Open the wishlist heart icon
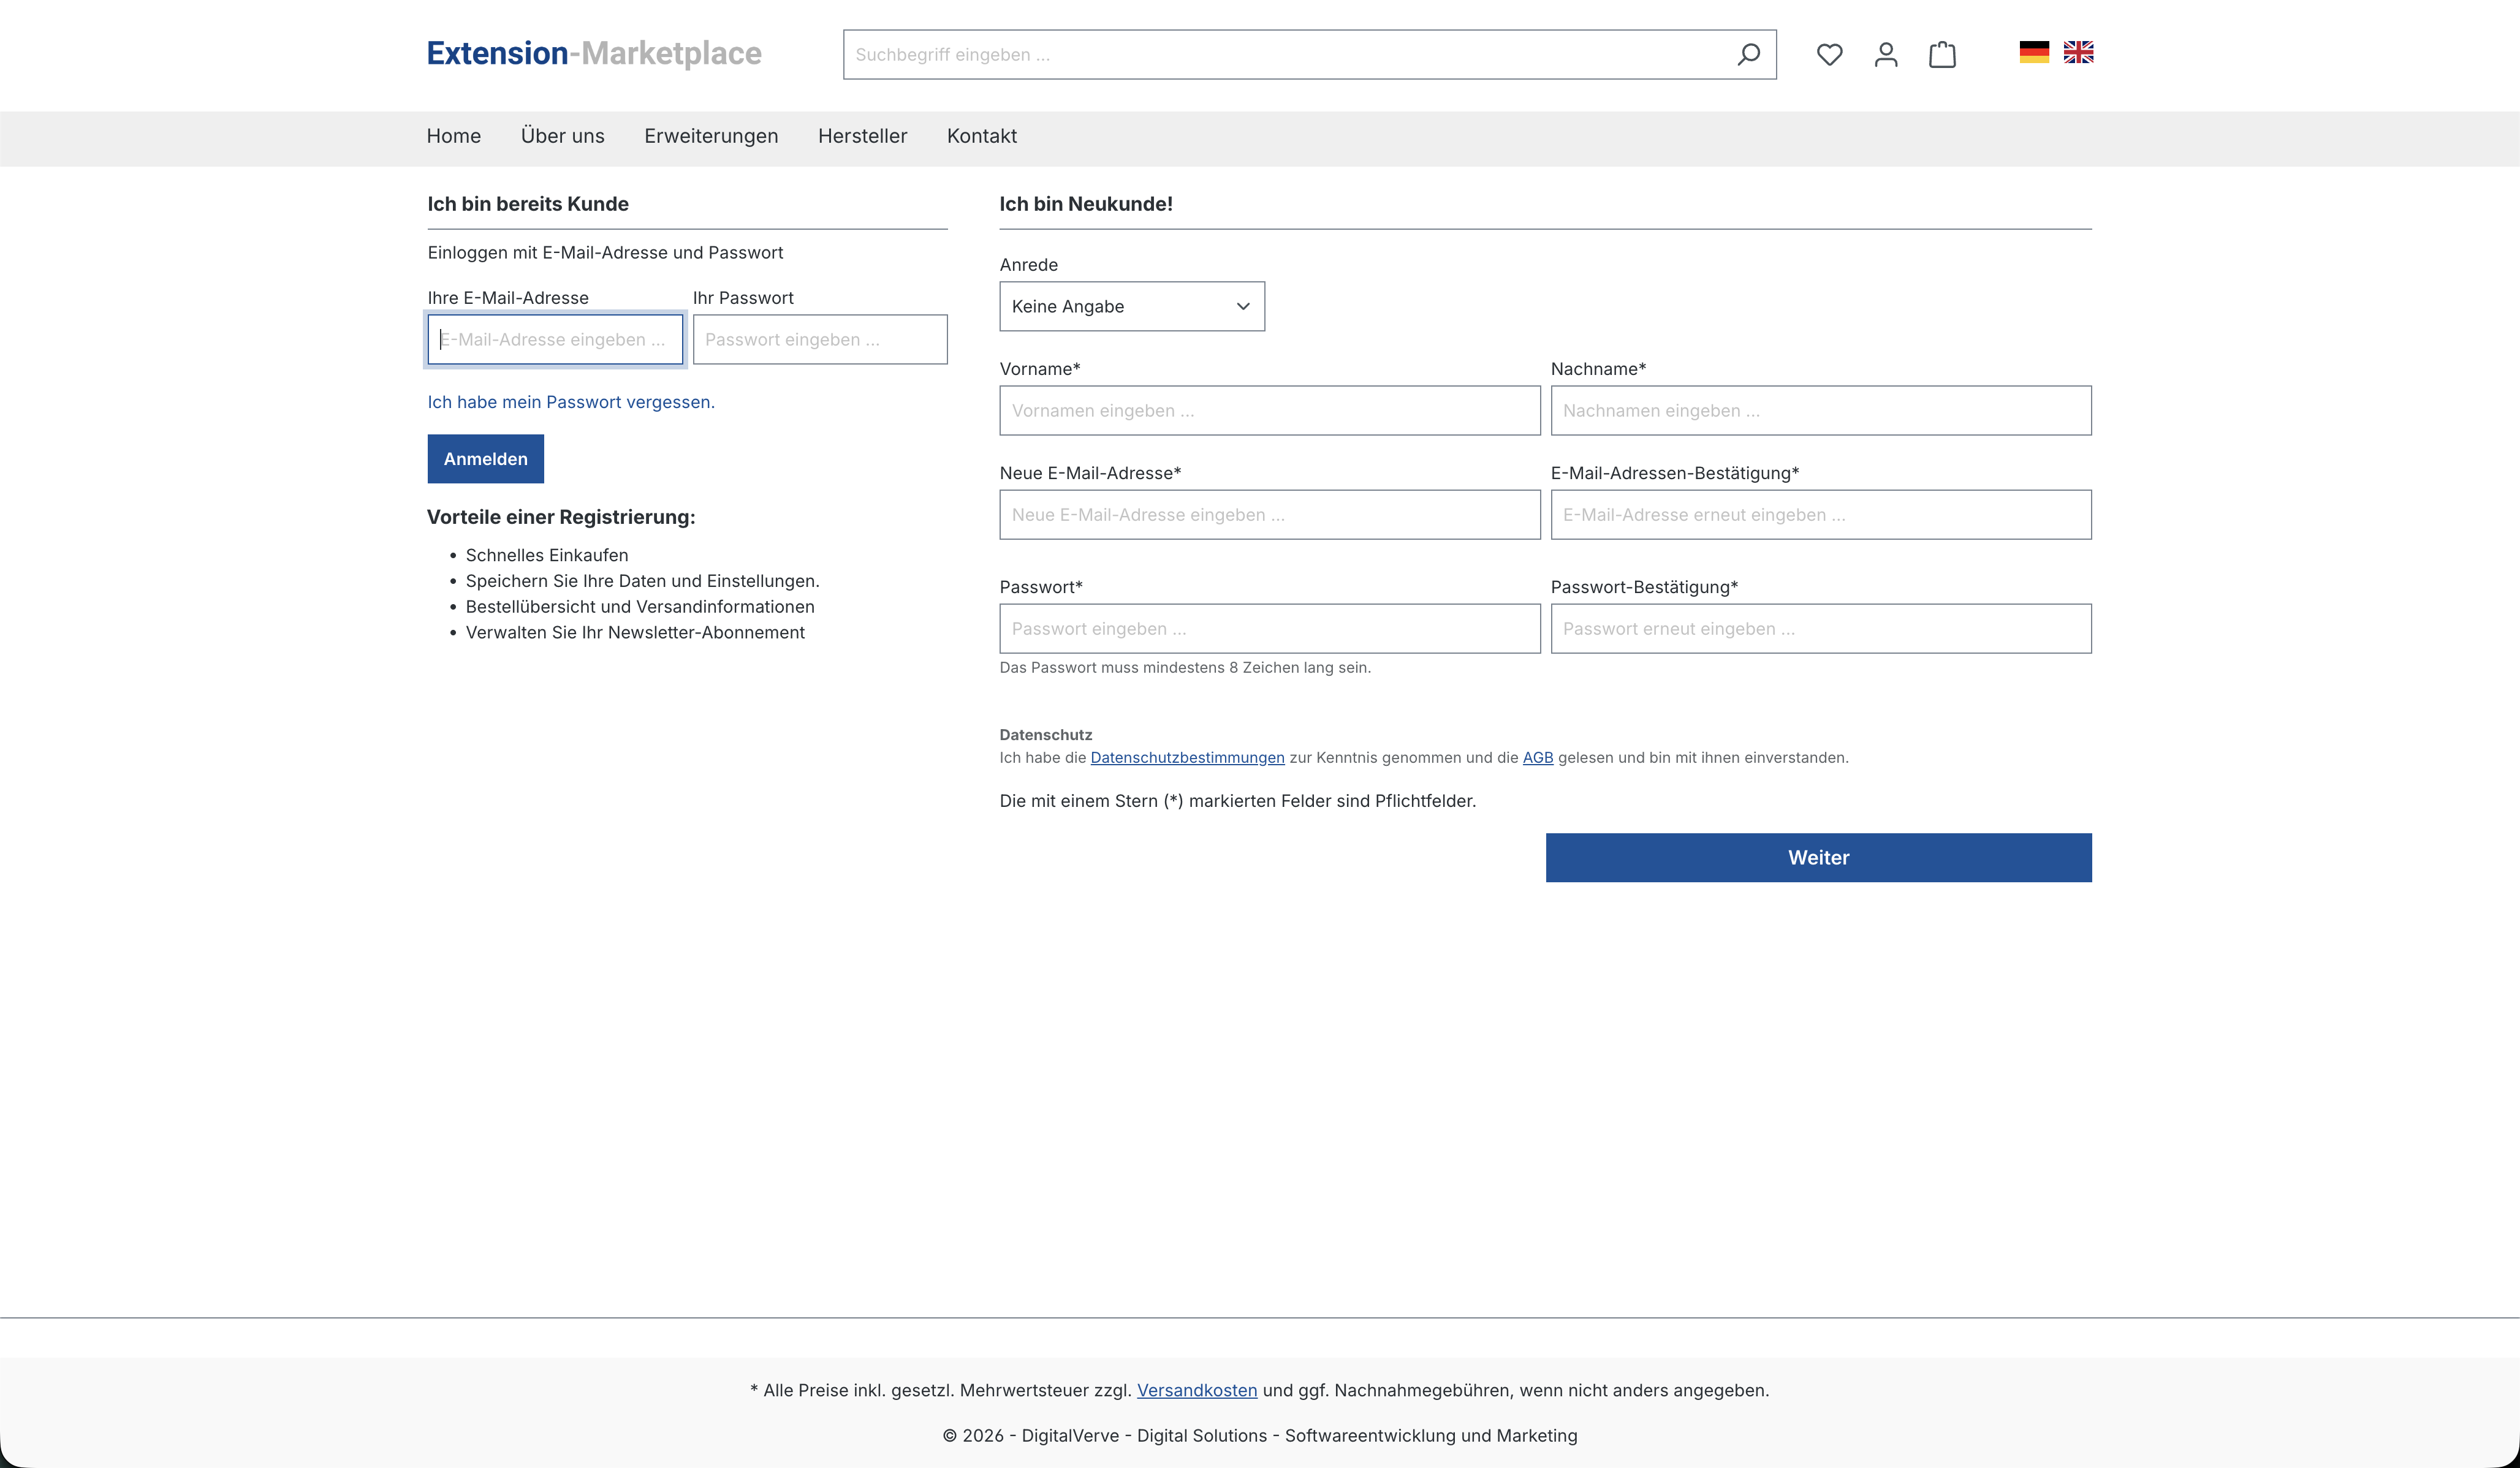The image size is (2520, 1468). tap(1829, 54)
